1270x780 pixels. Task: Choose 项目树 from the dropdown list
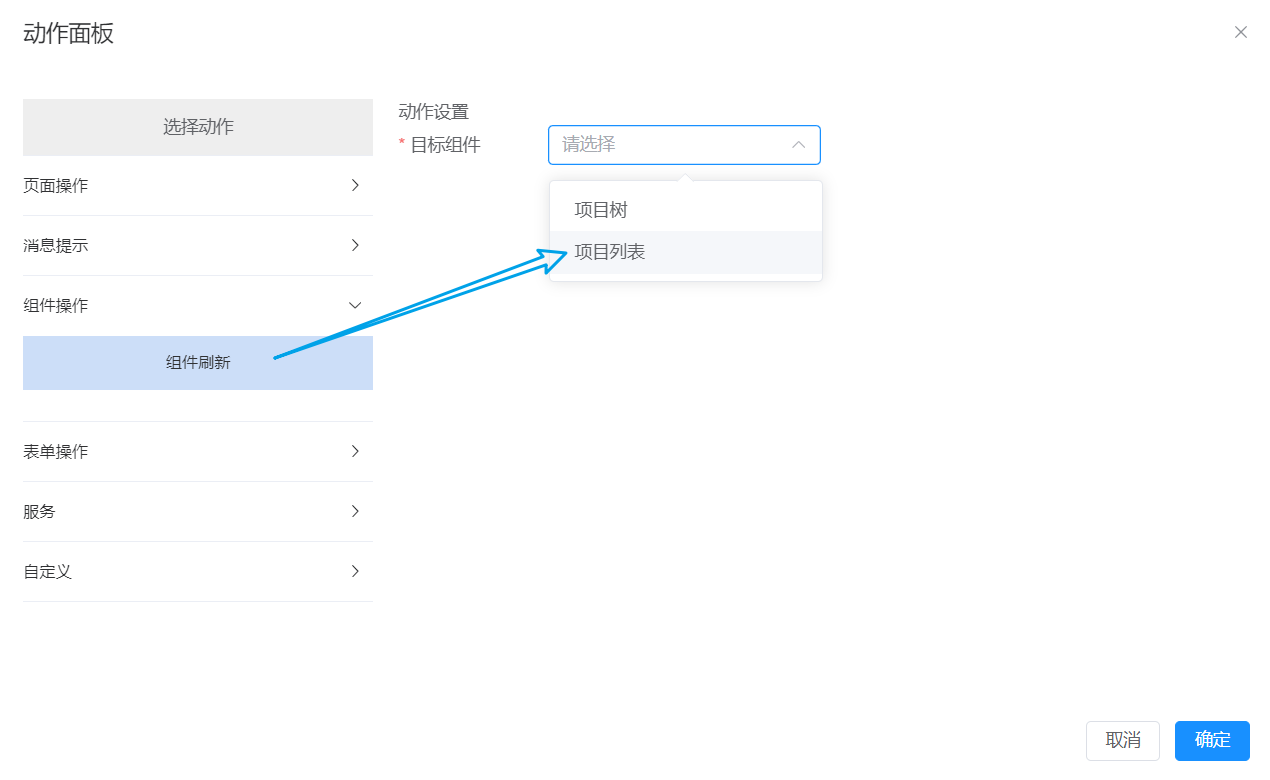pyautogui.click(x=601, y=210)
